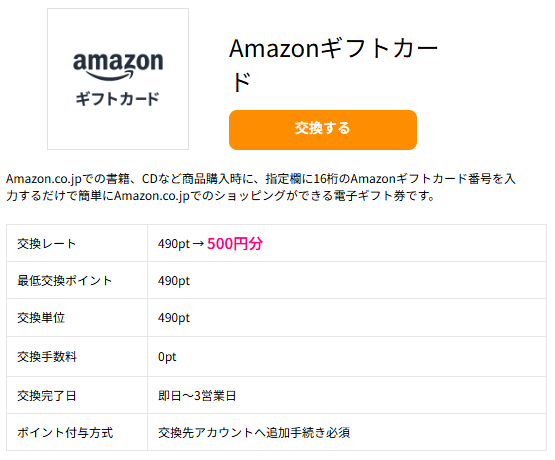Image resolution: width=555 pixels, height=460 pixels.
Task: Click the pink 500円分 value
Action: coord(235,243)
